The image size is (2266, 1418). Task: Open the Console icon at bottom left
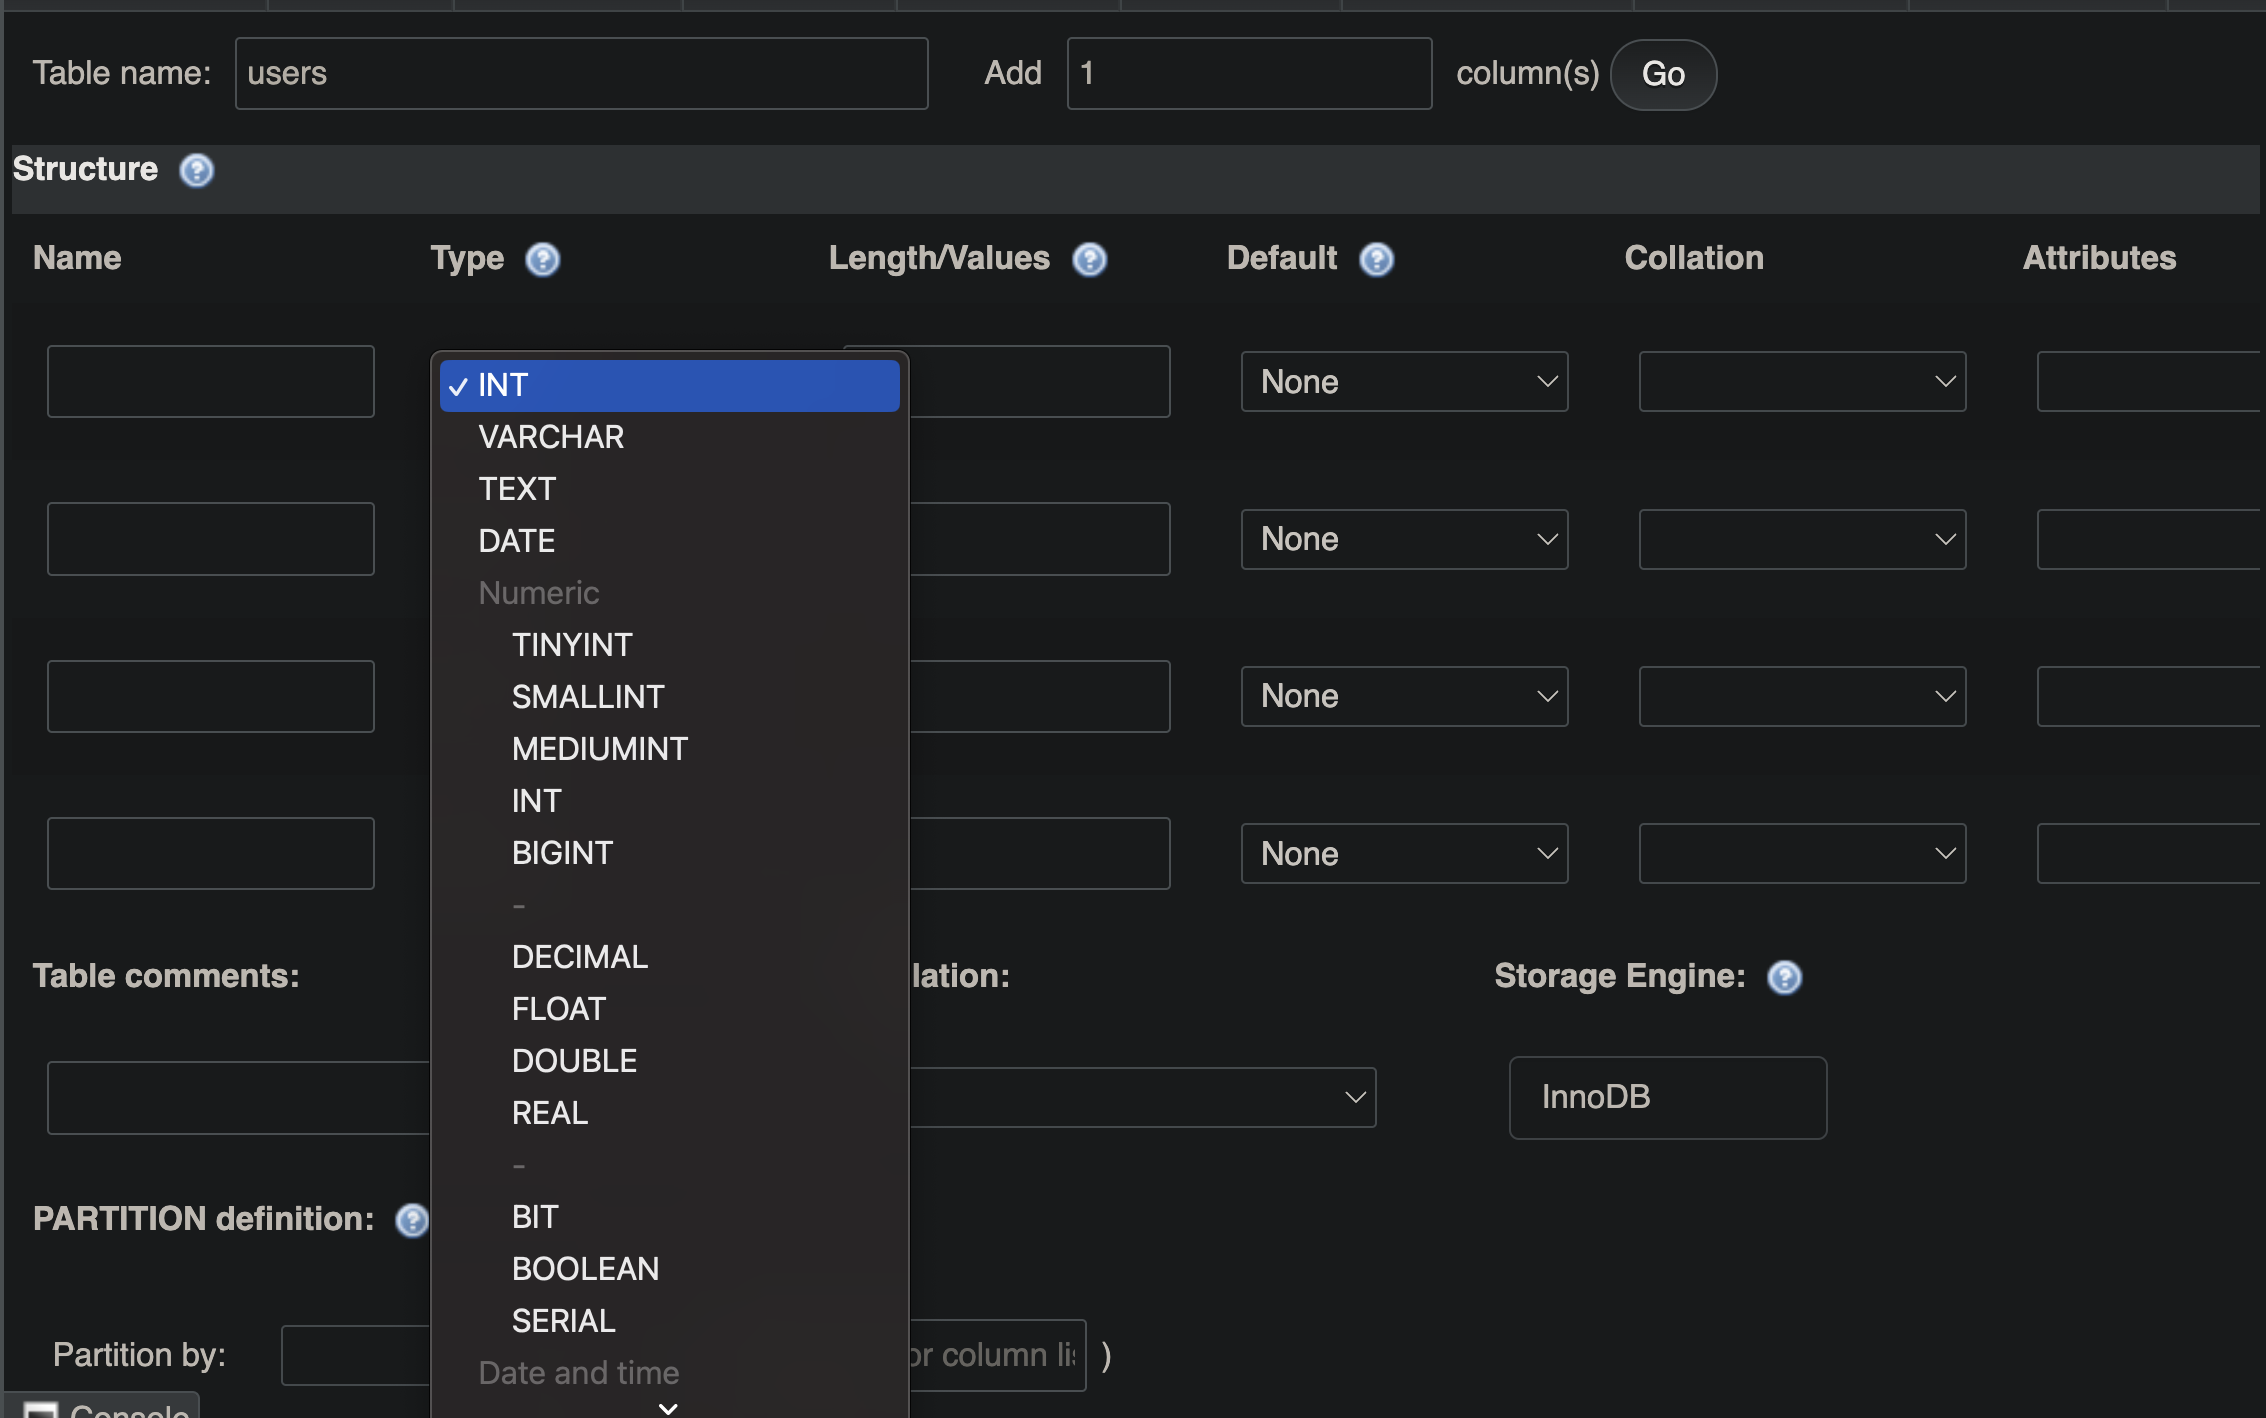pyautogui.click(x=41, y=1410)
